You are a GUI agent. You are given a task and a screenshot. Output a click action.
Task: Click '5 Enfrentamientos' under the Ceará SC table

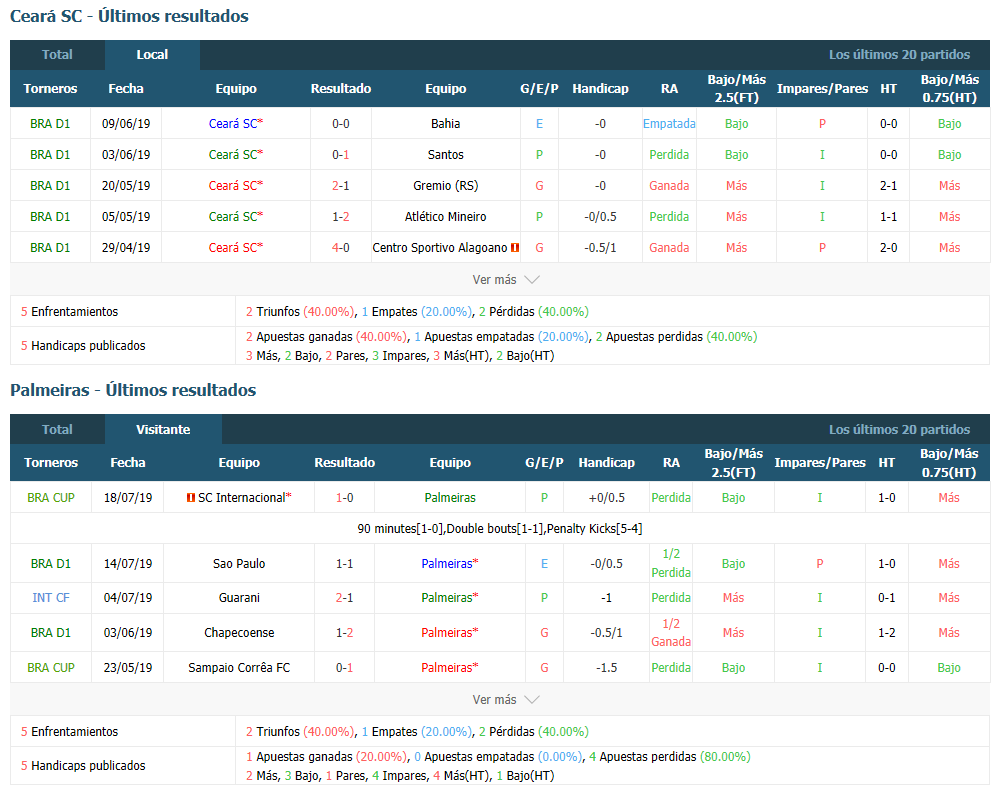point(69,312)
